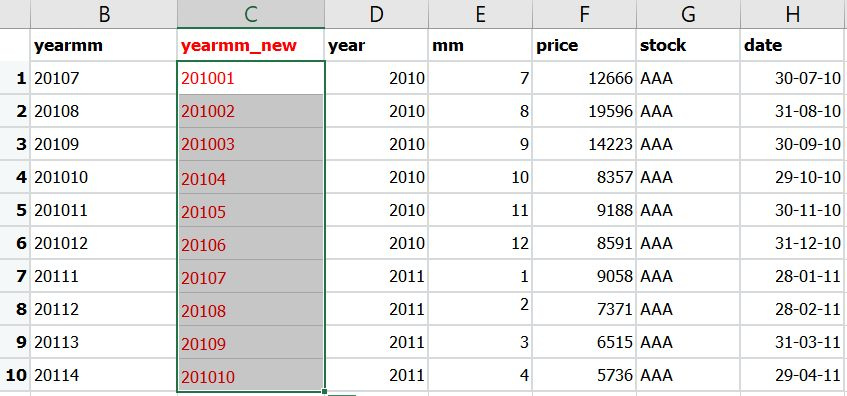Select the red 201001 cell
This screenshot has width=847, height=396.
pyautogui.click(x=251, y=78)
